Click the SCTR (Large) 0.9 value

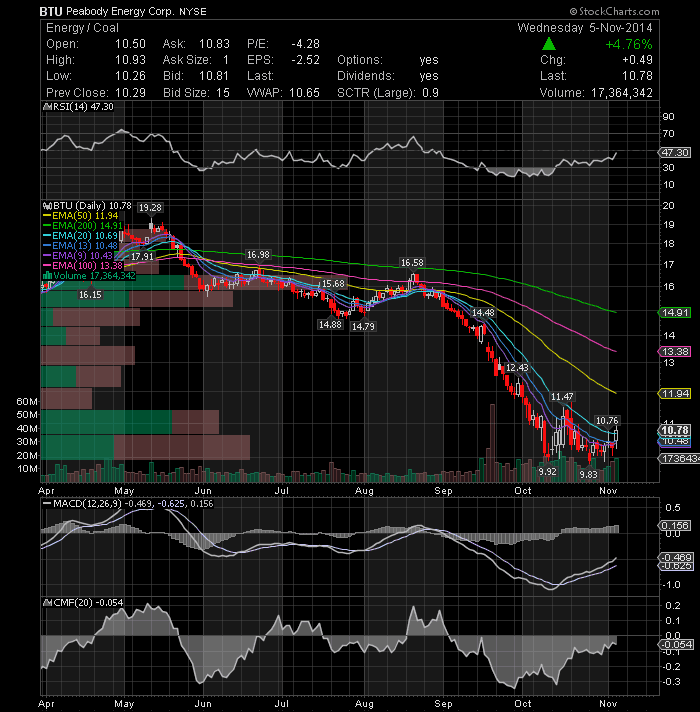coord(430,93)
